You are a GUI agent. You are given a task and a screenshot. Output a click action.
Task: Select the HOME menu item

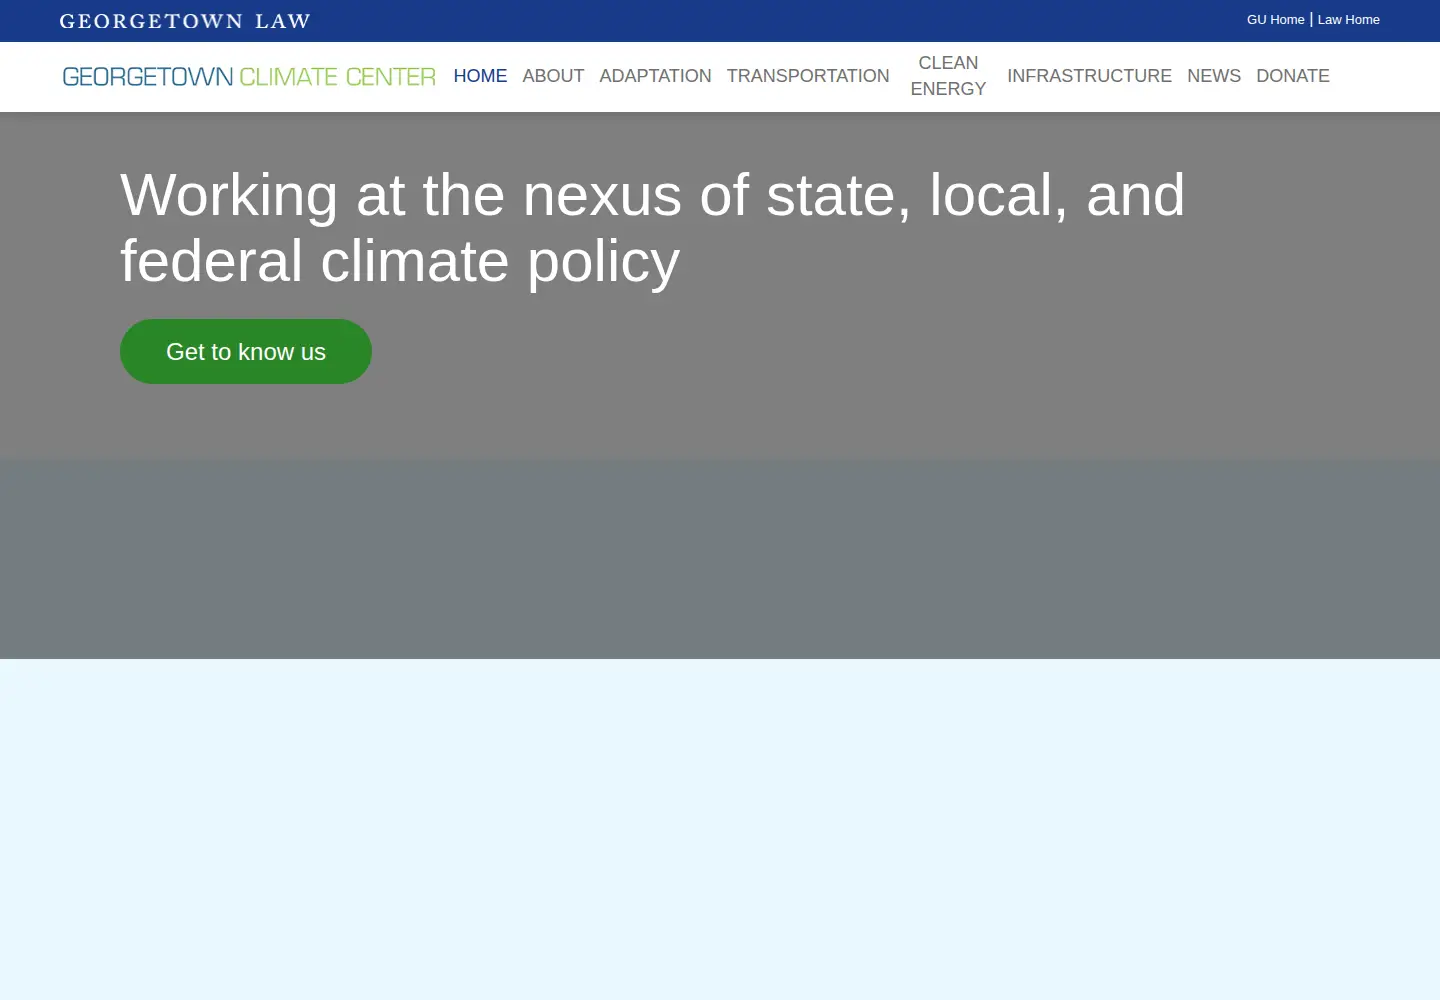click(480, 76)
